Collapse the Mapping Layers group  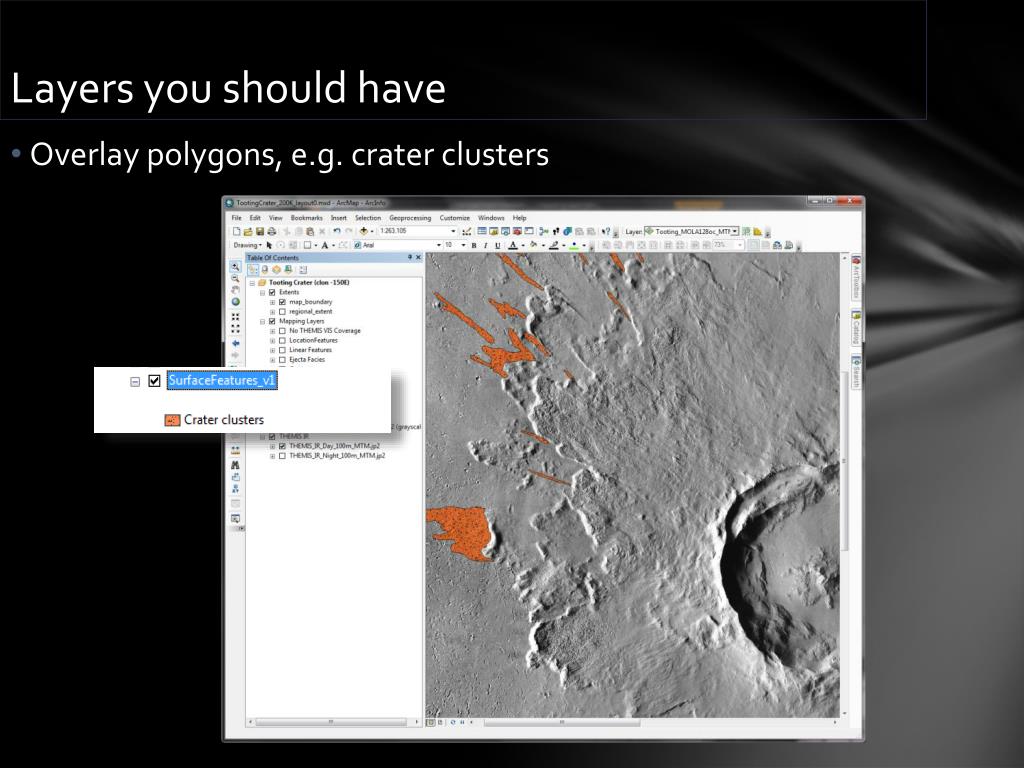(263, 321)
